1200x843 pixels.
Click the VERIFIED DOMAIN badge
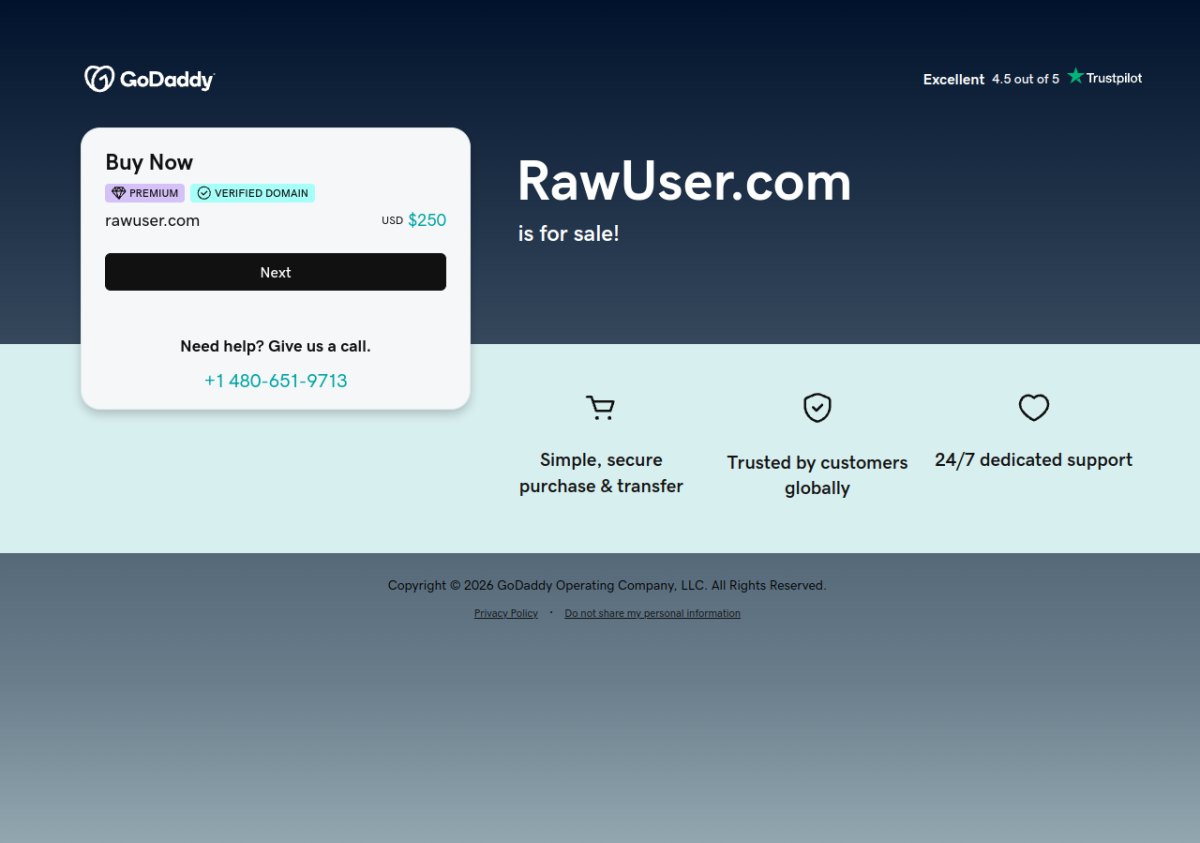pyautogui.click(x=253, y=193)
